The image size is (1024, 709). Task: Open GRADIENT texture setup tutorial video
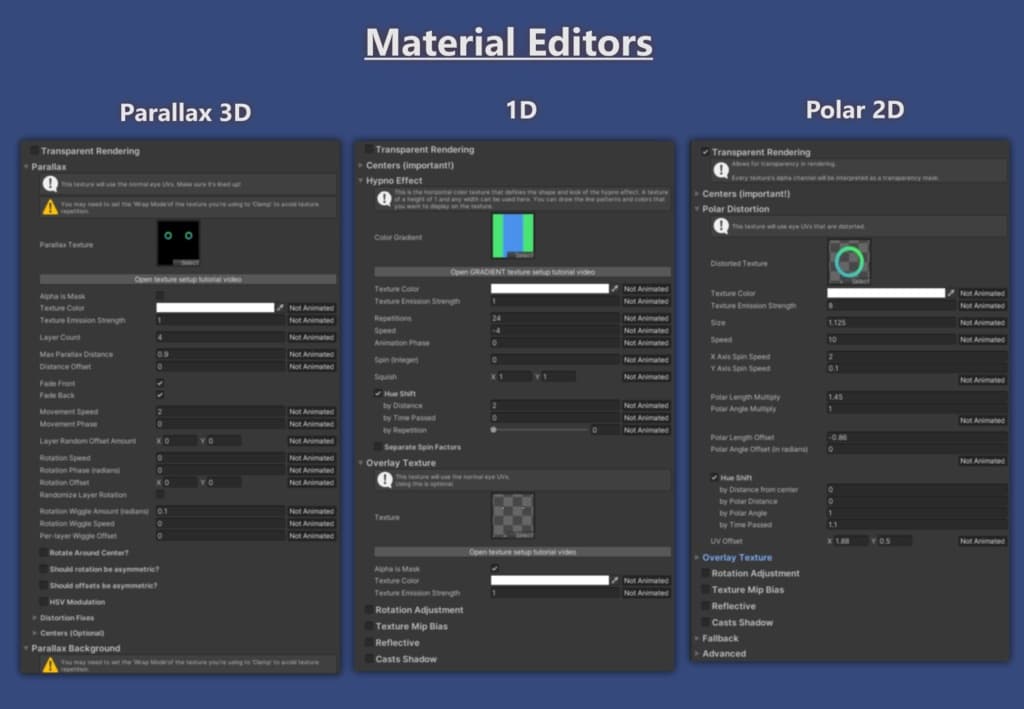(x=522, y=272)
